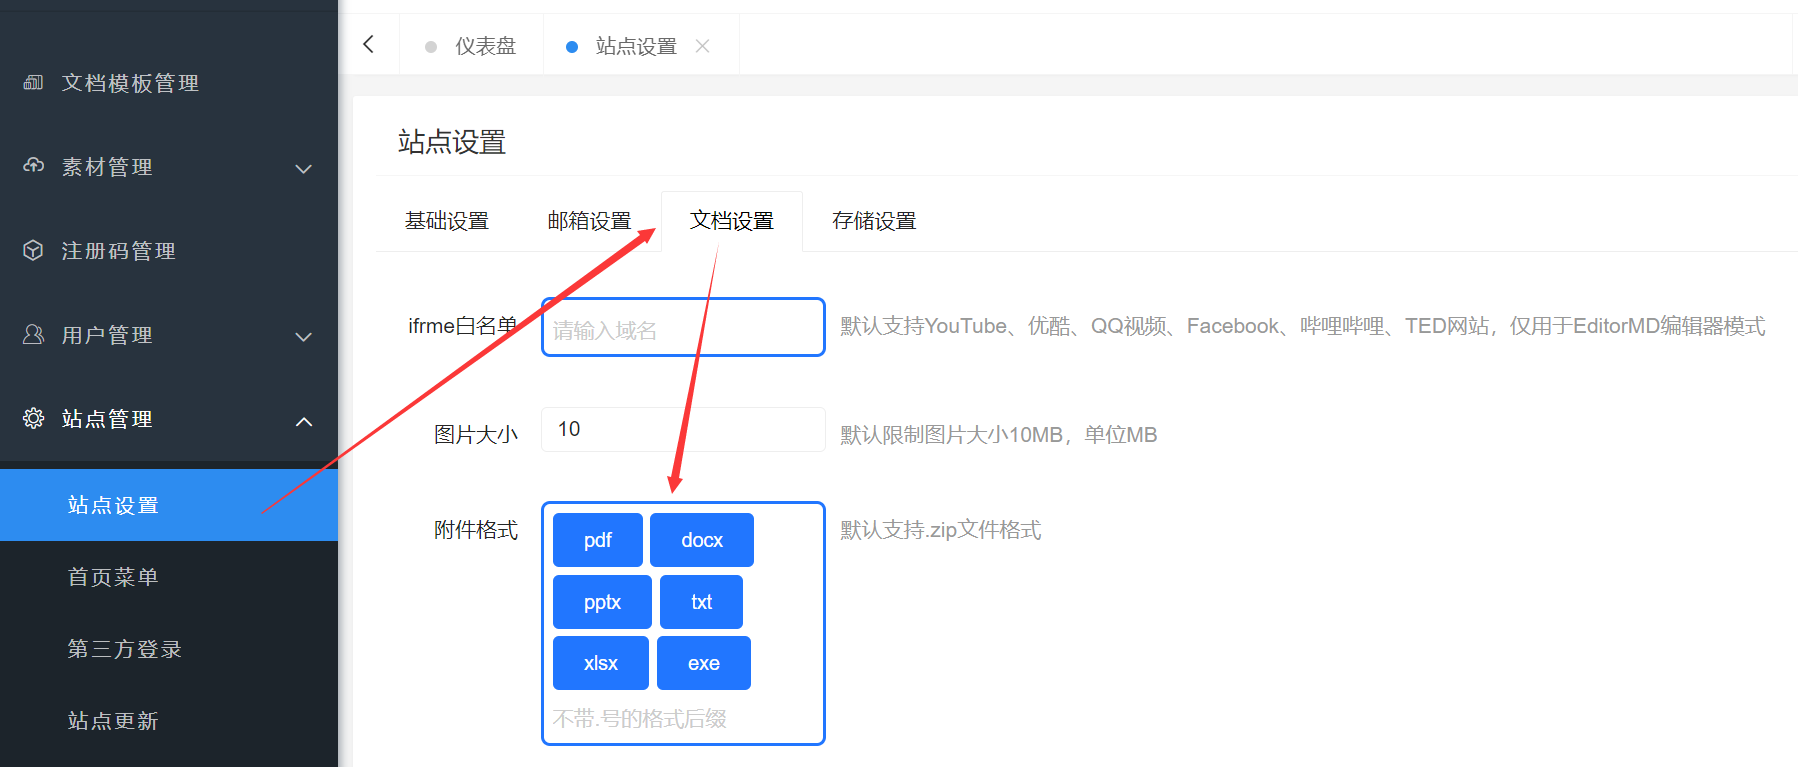Expand the 素材管理 menu chevron
The height and width of the screenshot is (767, 1798).
[304, 169]
